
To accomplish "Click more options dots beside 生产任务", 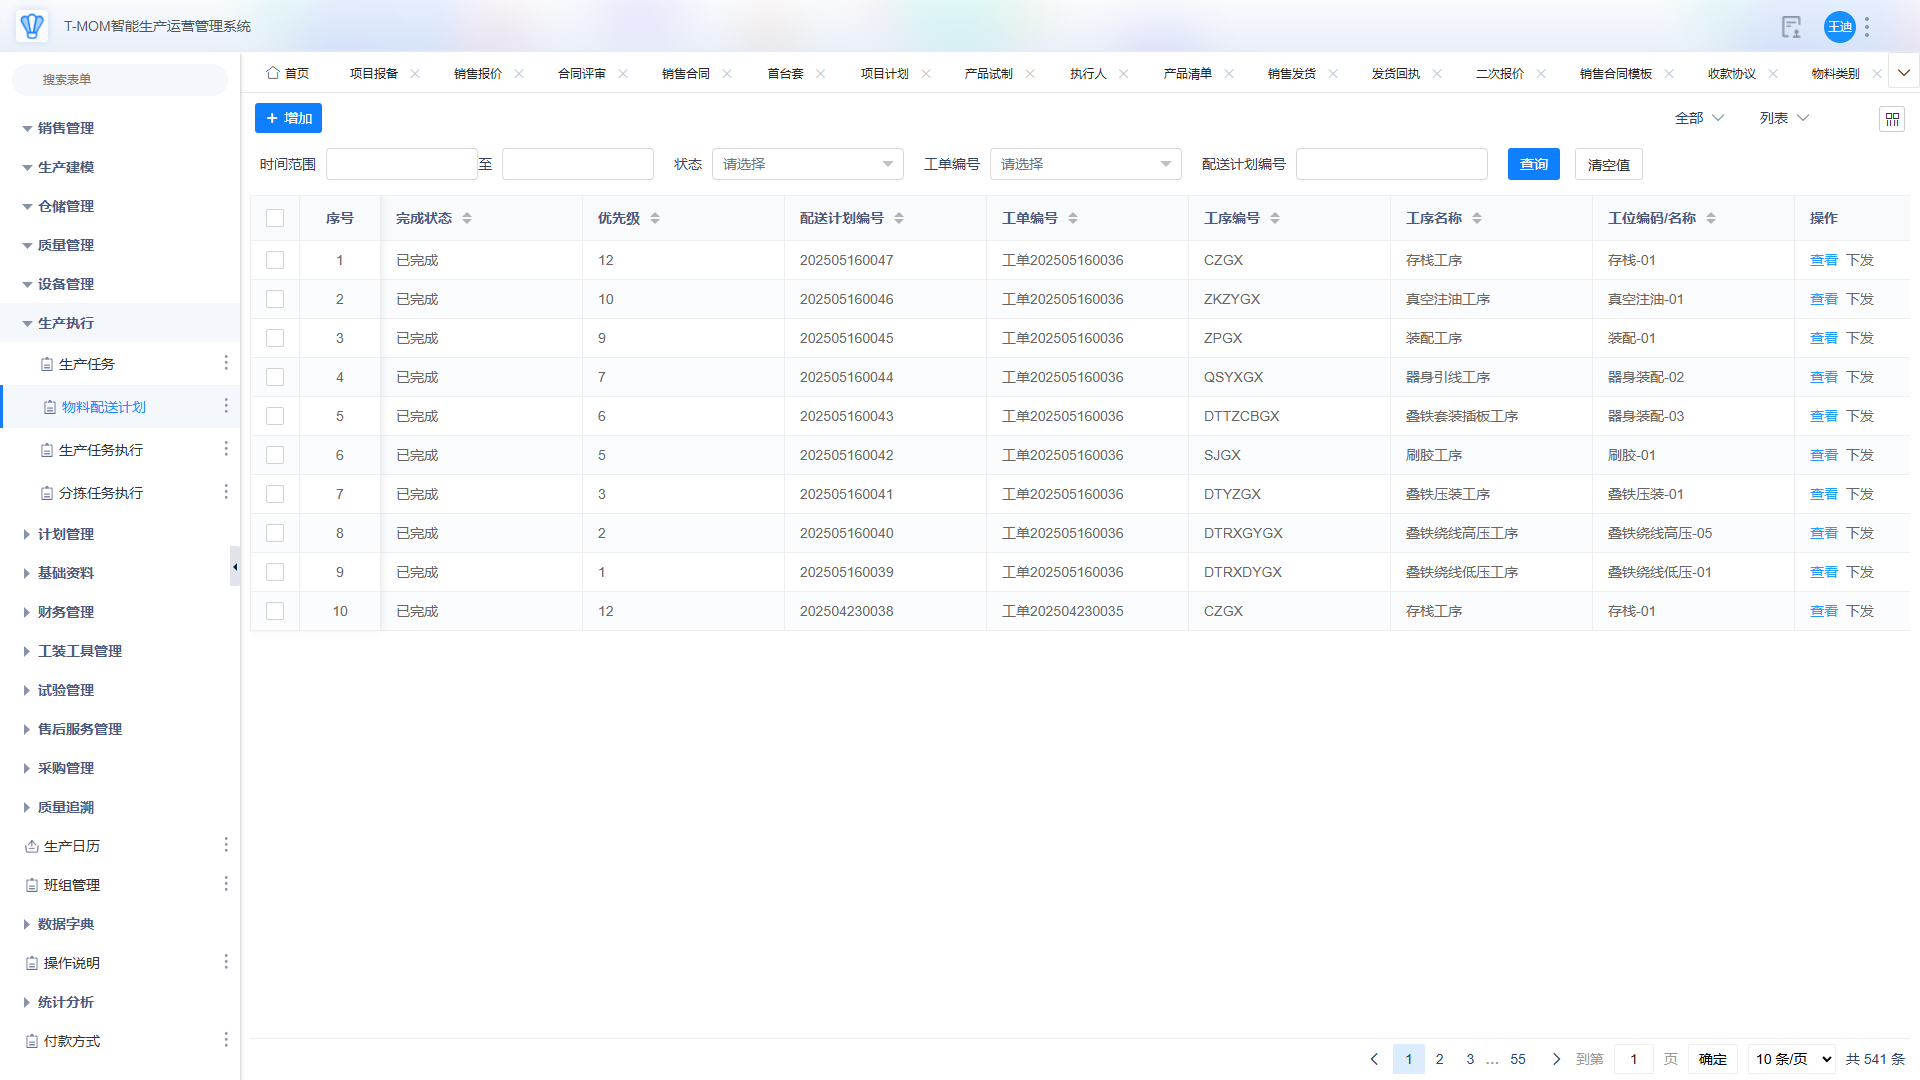I will [226, 363].
